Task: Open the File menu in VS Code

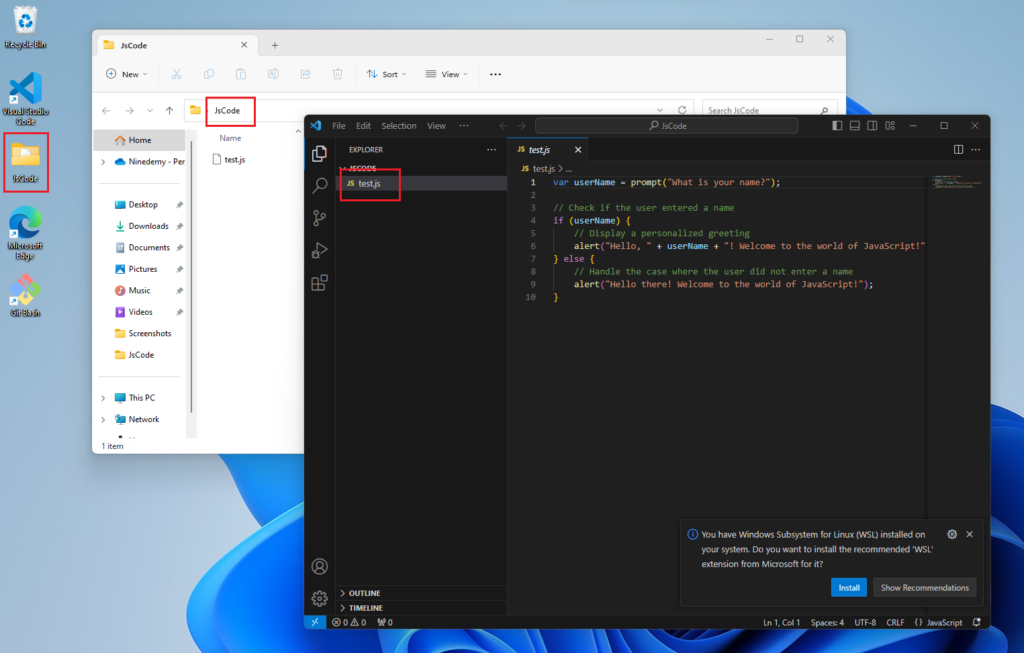Action: click(x=339, y=125)
